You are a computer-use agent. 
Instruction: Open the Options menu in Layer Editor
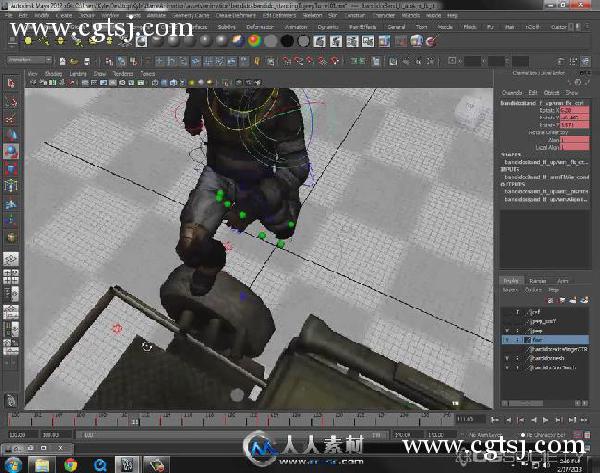click(533, 290)
